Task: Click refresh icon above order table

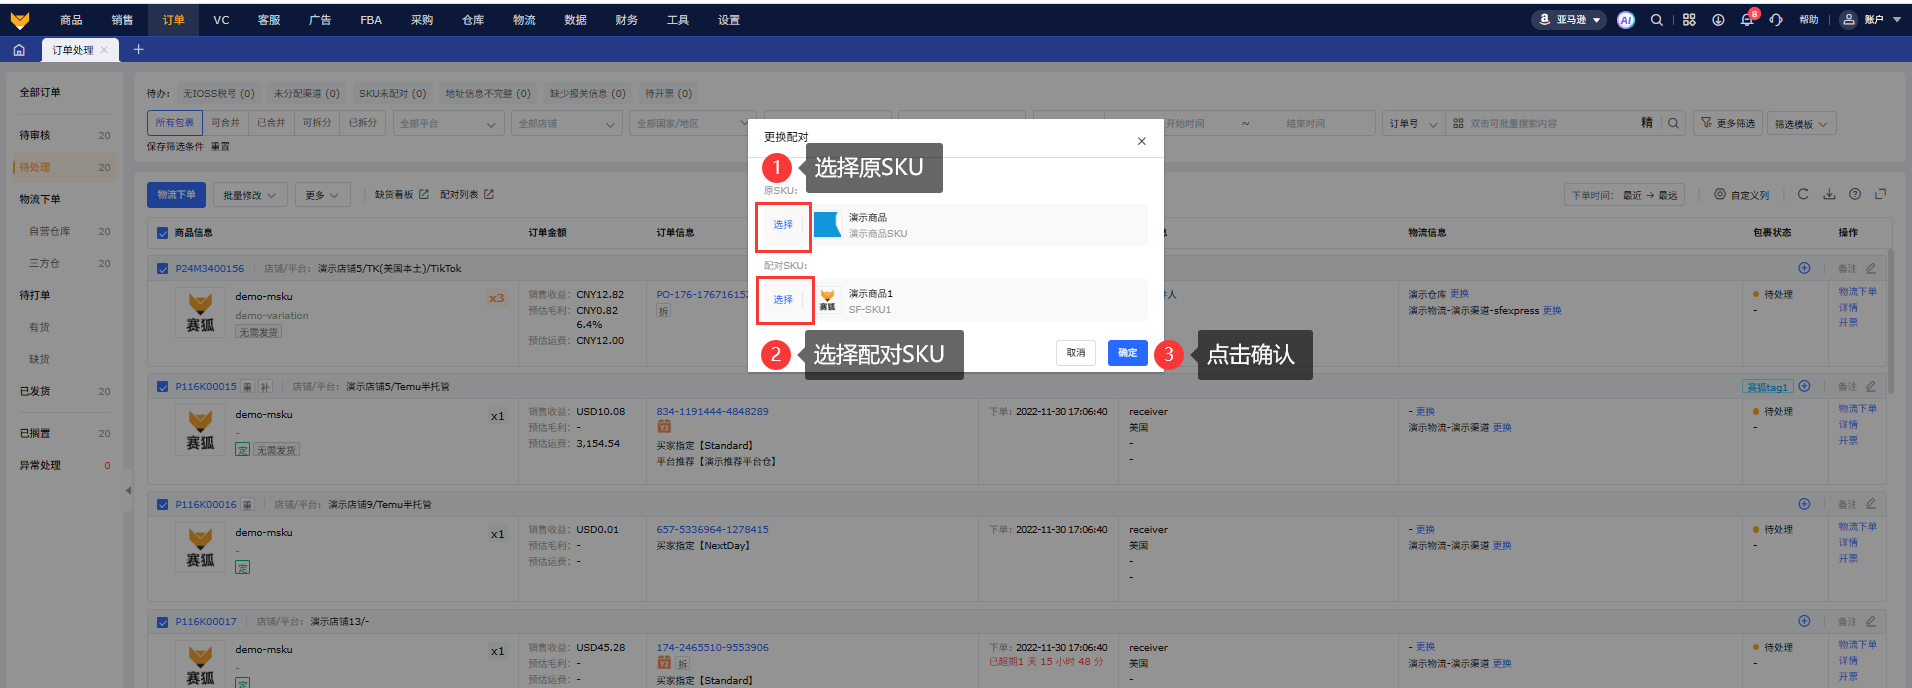Action: (x=1803, y=194)
